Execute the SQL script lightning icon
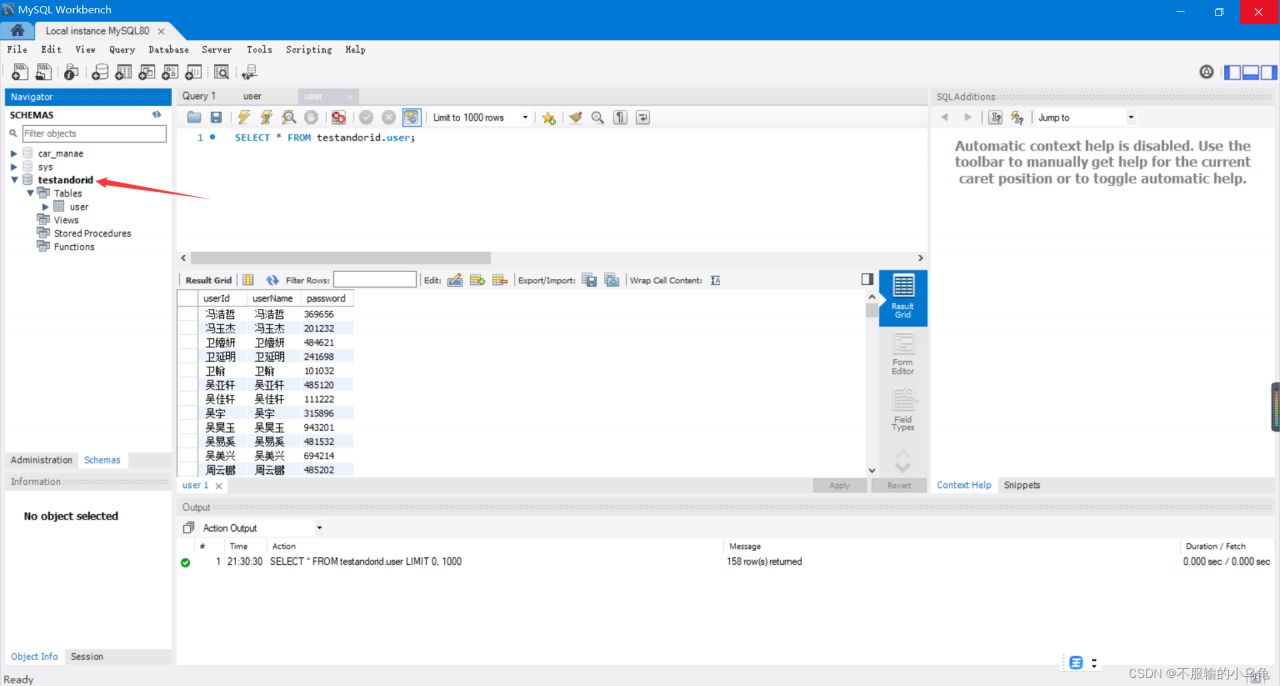 pos(244,118)
